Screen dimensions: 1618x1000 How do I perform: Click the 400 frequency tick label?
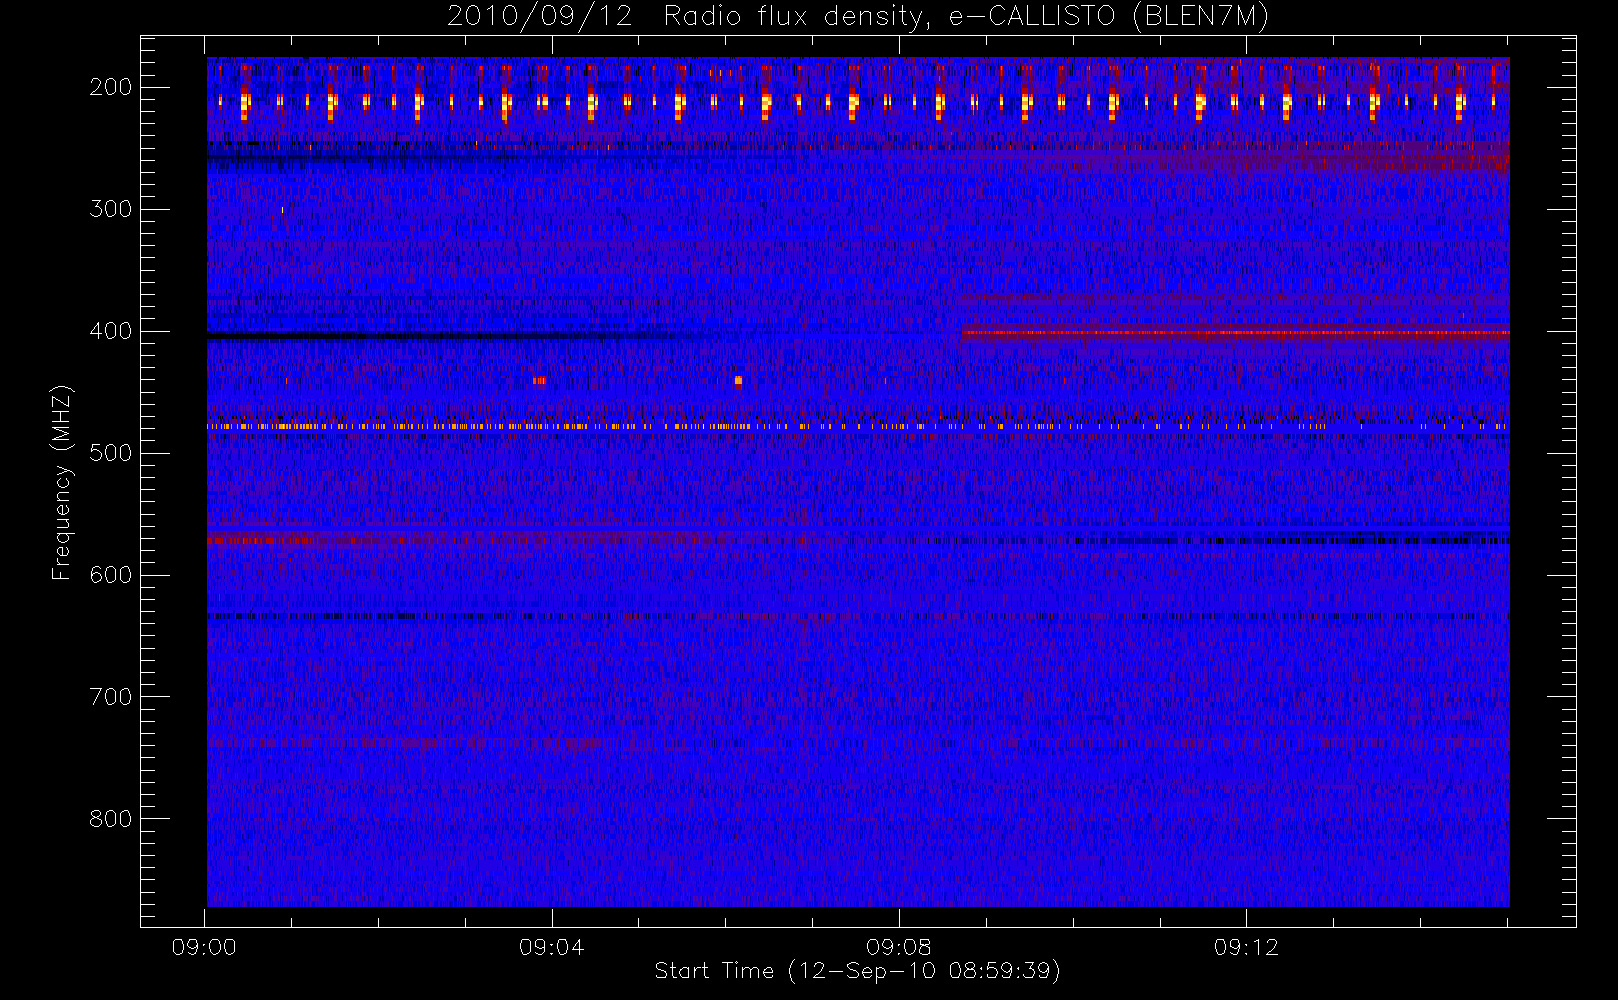(x=110, y=331)
